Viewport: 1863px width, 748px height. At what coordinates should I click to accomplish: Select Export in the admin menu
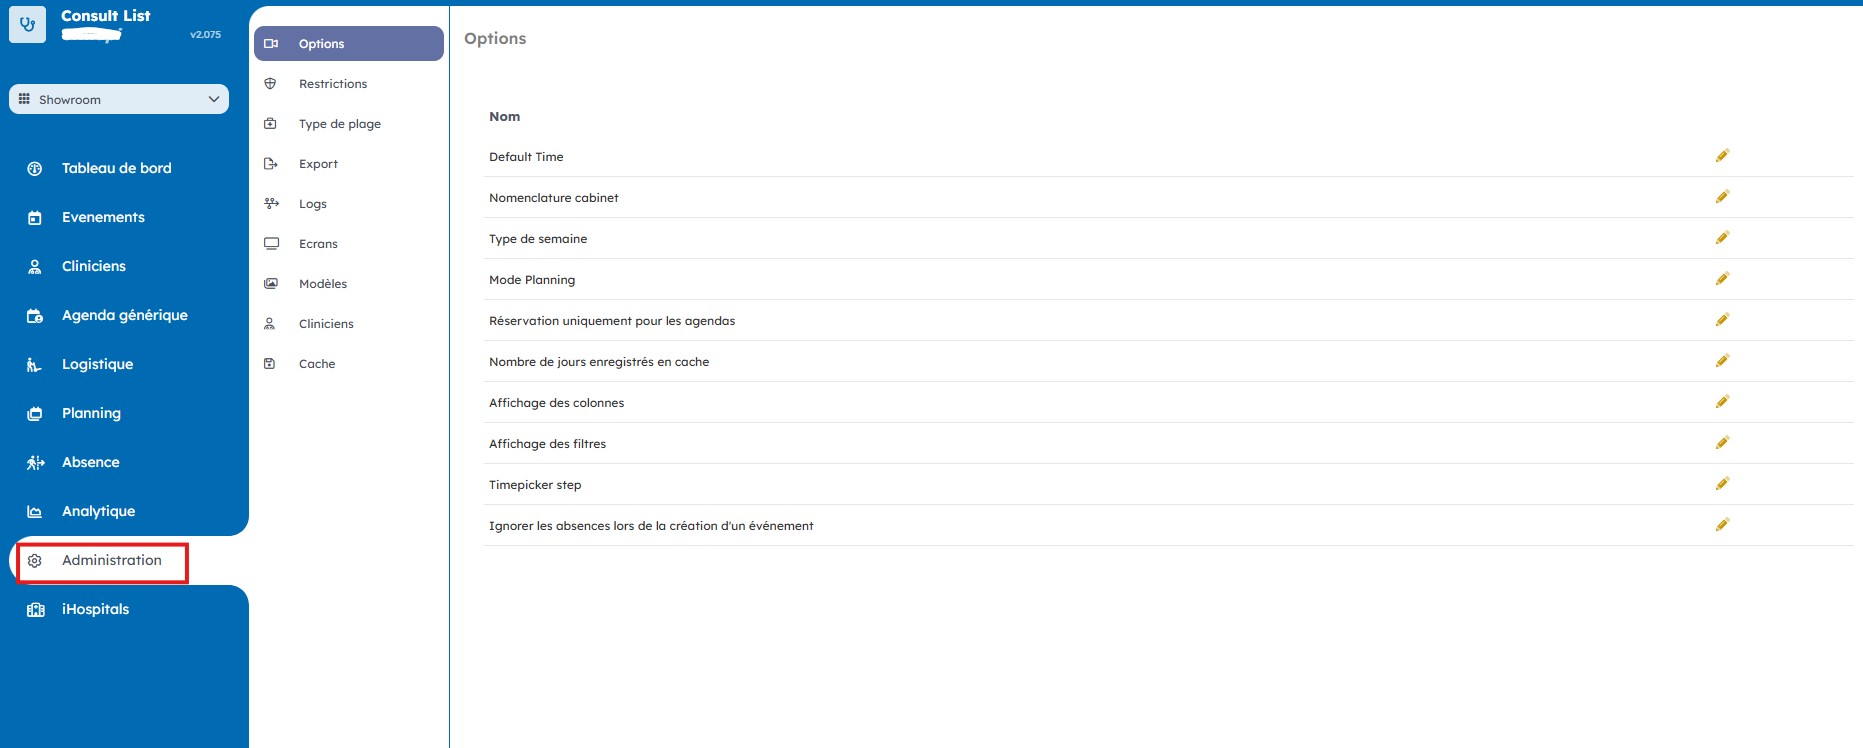coord(318,164)
